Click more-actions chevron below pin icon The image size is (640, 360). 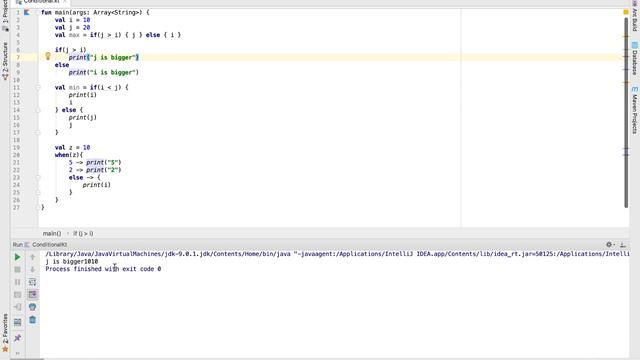tap(17, 353)
